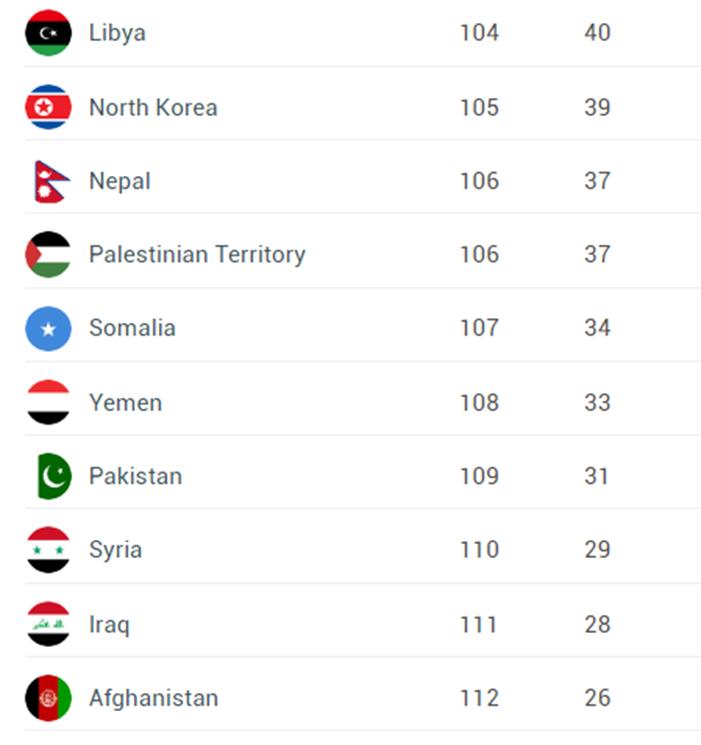Select score 33 in Yemen row
Image resolution: width=701 pixels, height=745 pixels.
point(597,402)
